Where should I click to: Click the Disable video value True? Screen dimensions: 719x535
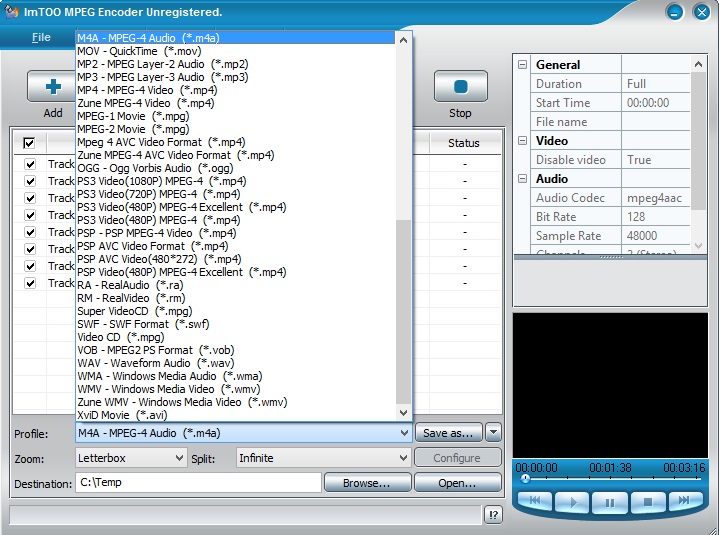click(655, 160)
